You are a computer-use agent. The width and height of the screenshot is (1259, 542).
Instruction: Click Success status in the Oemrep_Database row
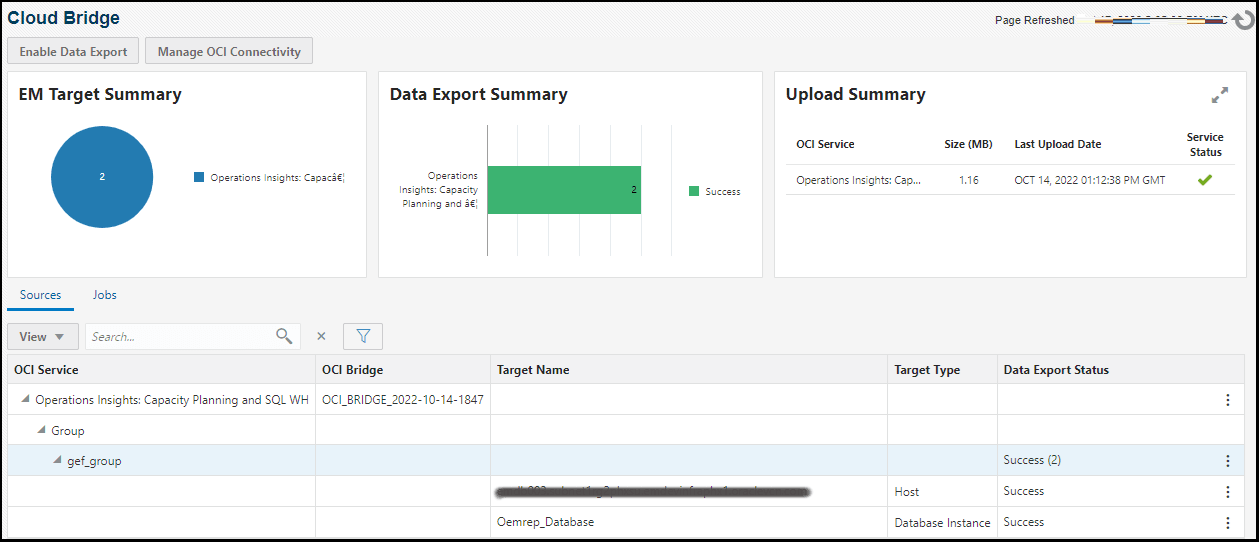1023,522
